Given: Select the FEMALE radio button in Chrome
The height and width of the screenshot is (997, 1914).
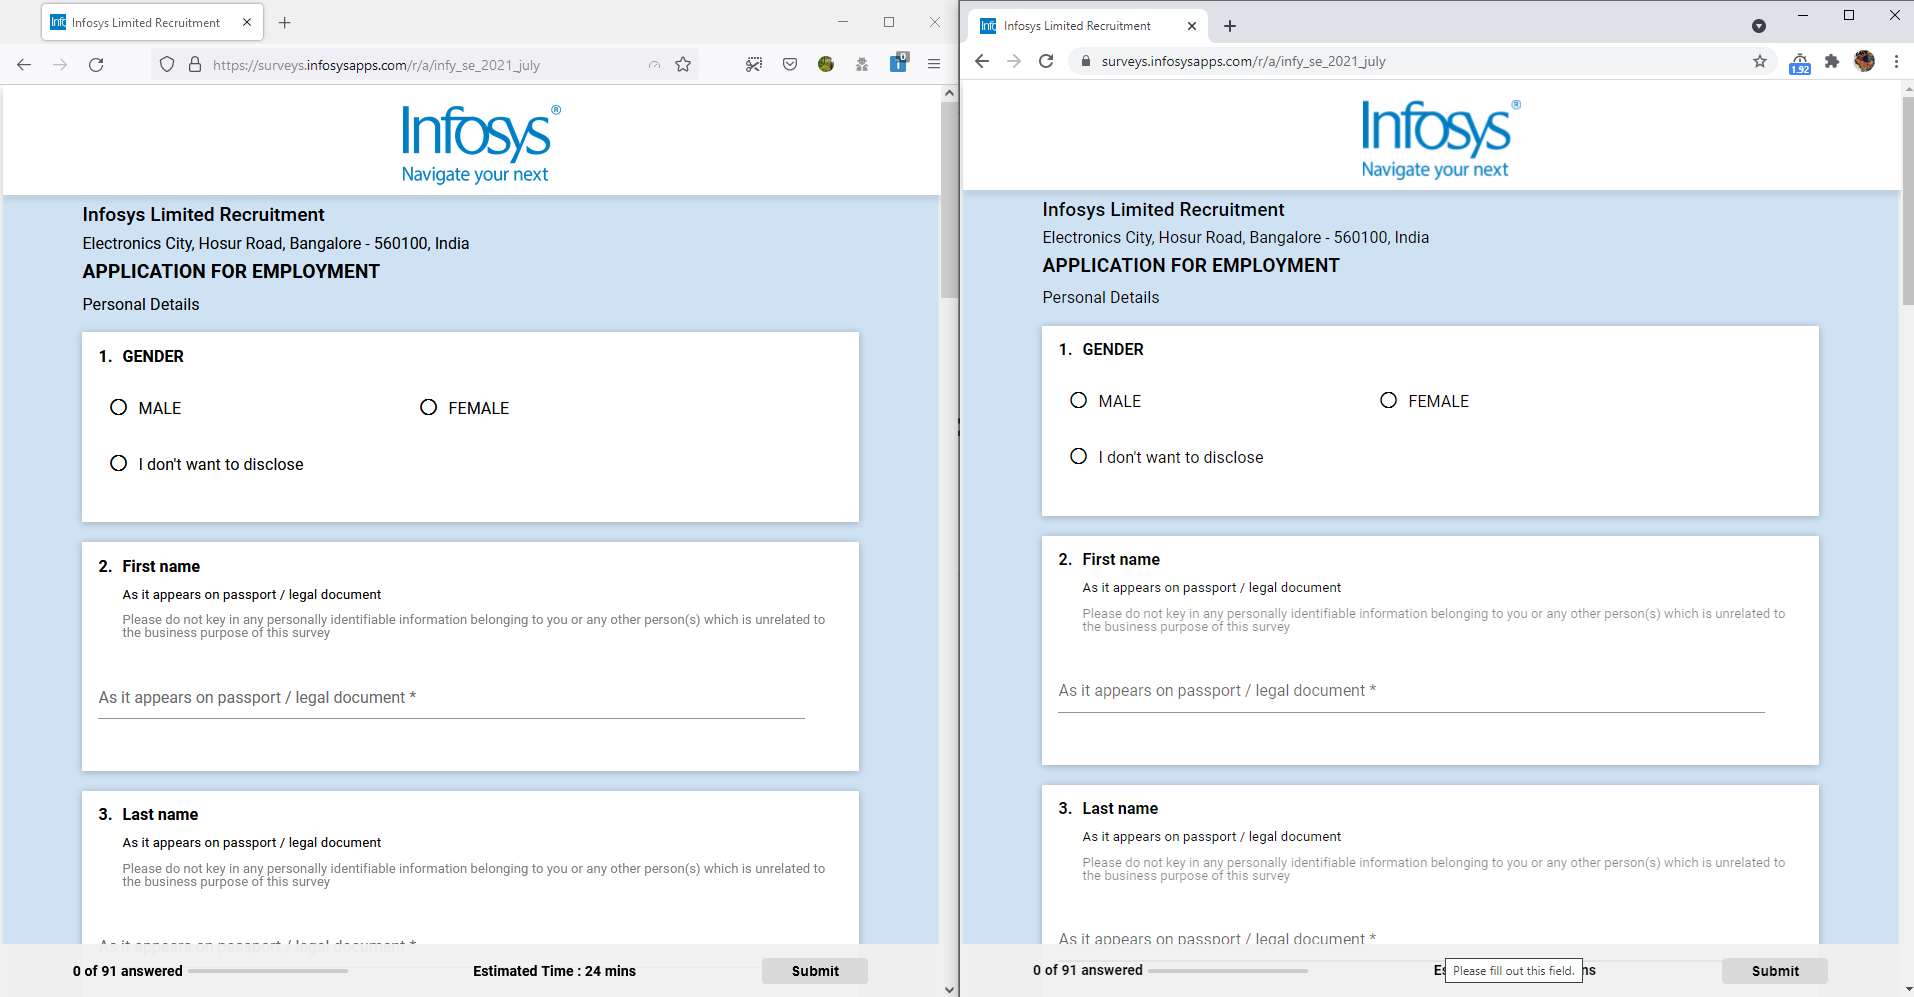Looking at the screenshot, I should pos(1389,399).
